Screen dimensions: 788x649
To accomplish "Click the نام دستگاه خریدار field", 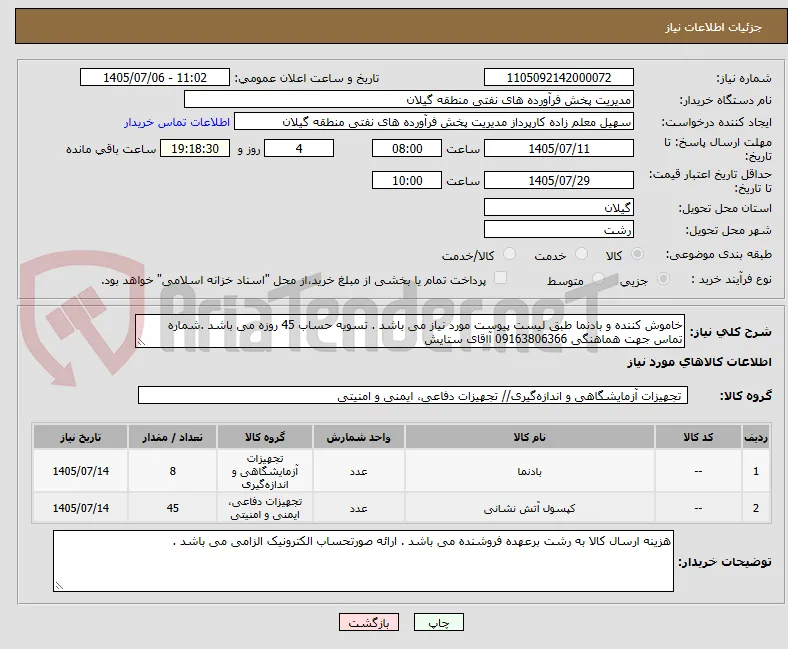I will tap(409, 100).
